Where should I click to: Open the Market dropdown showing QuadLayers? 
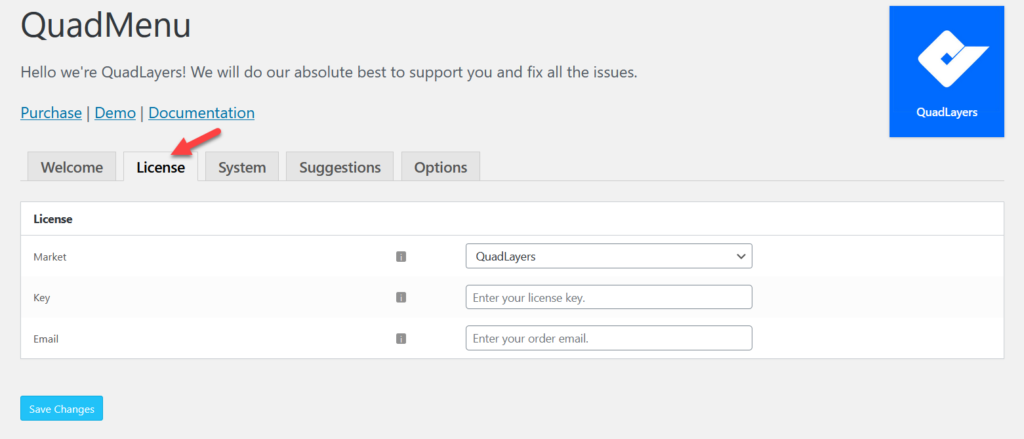[608, 257]
